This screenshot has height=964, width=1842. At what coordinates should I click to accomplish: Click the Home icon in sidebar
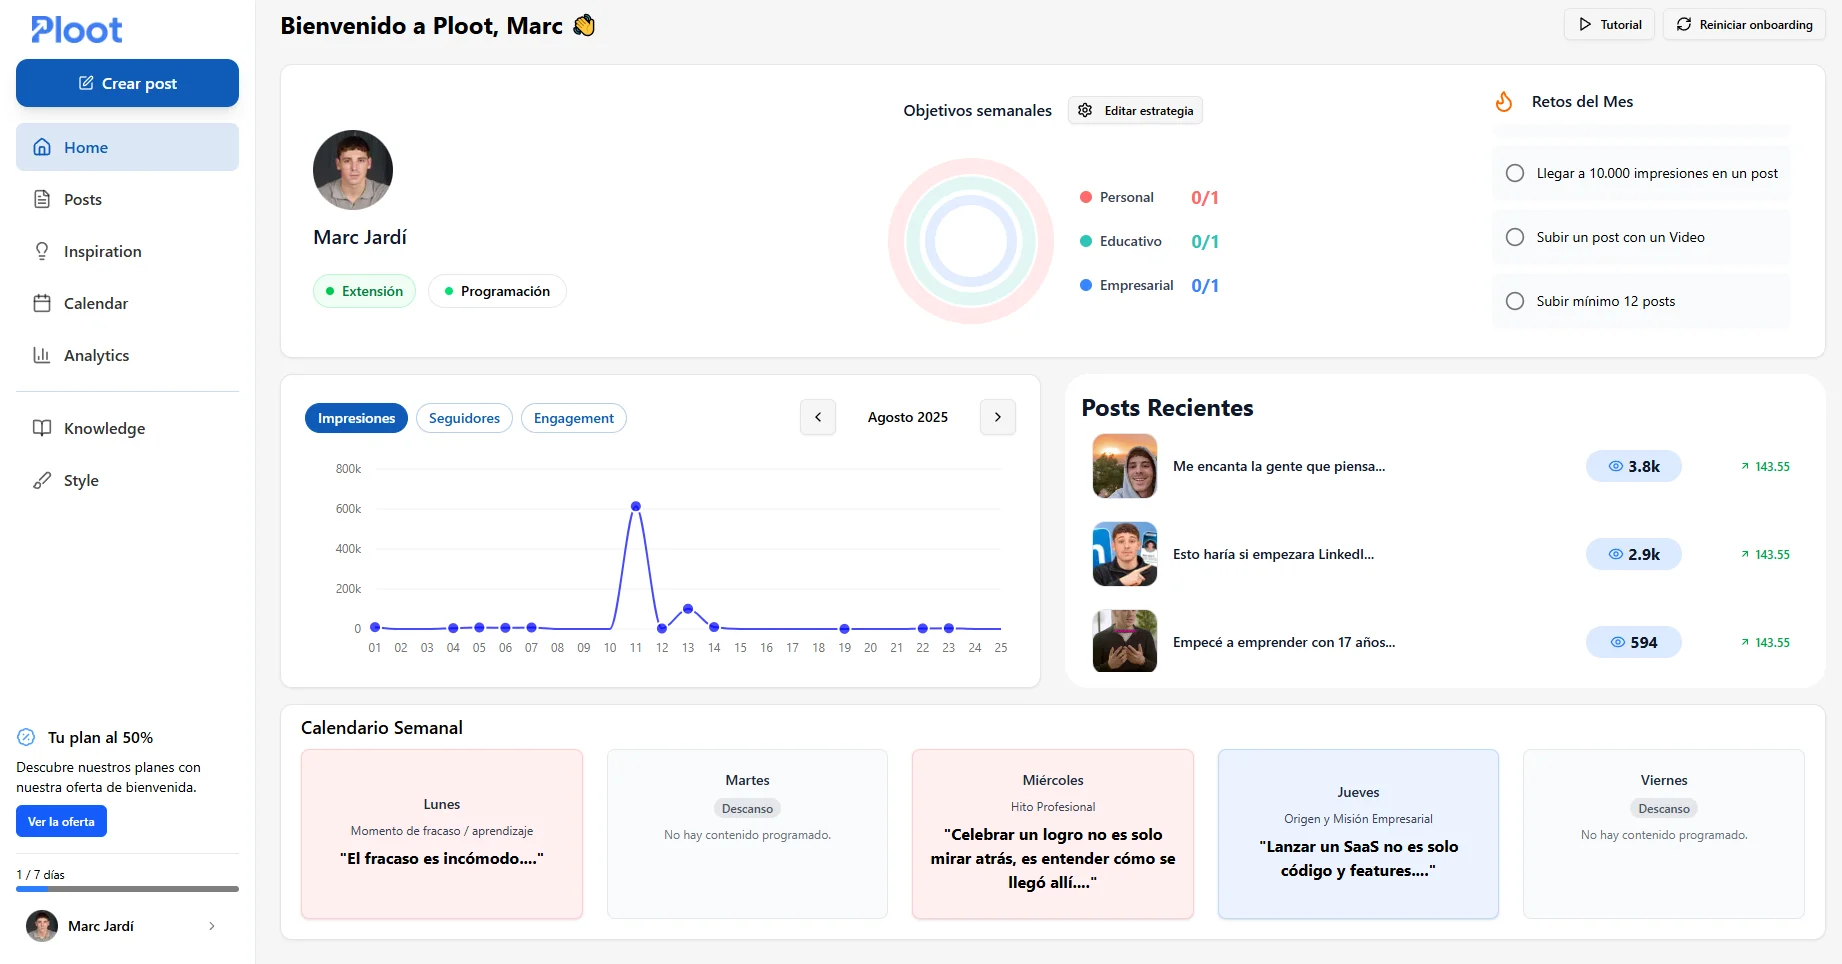[x=42, y=147]
